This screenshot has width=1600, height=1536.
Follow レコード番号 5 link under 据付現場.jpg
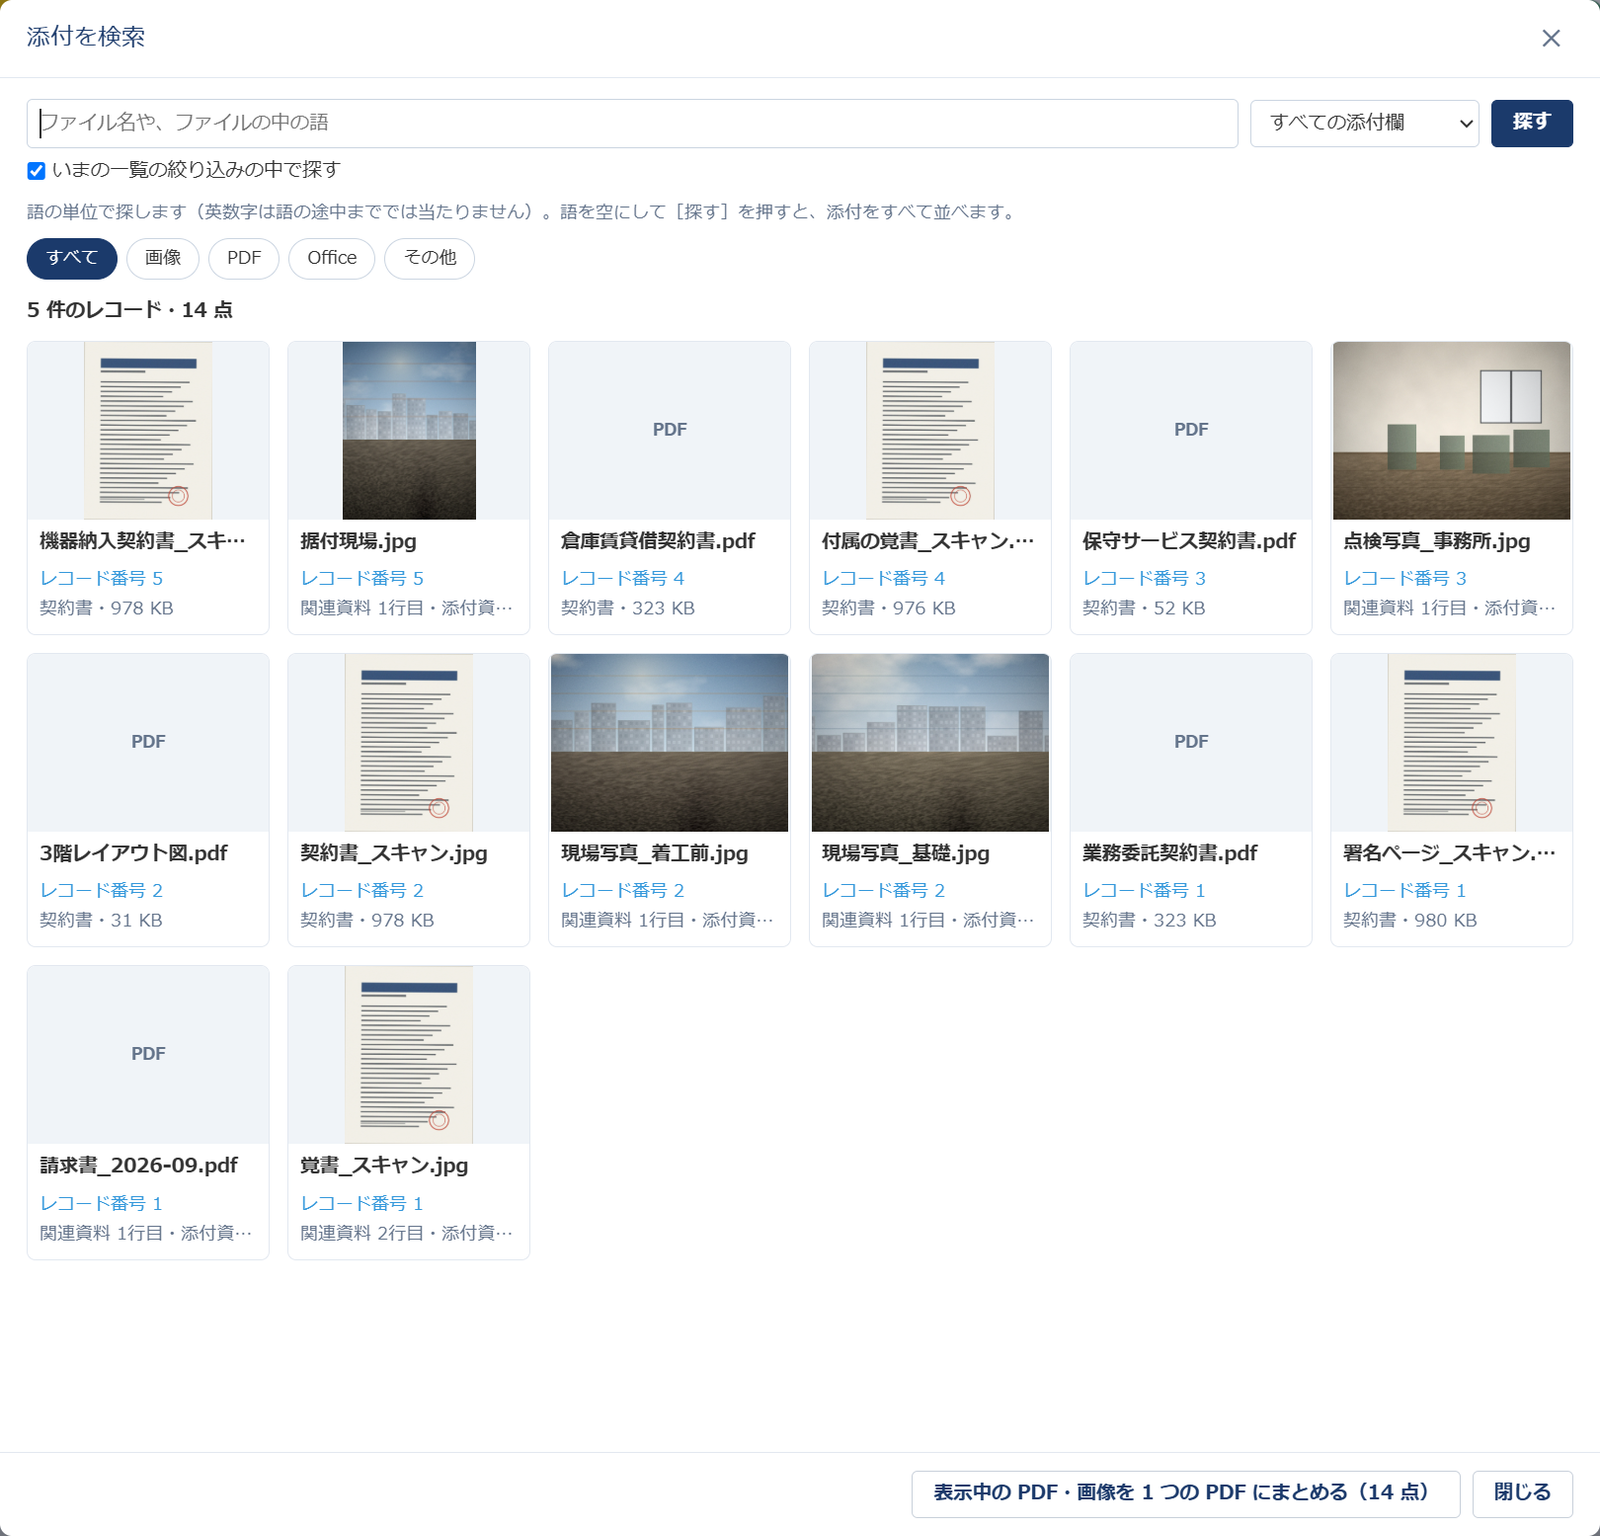point(362,578)
